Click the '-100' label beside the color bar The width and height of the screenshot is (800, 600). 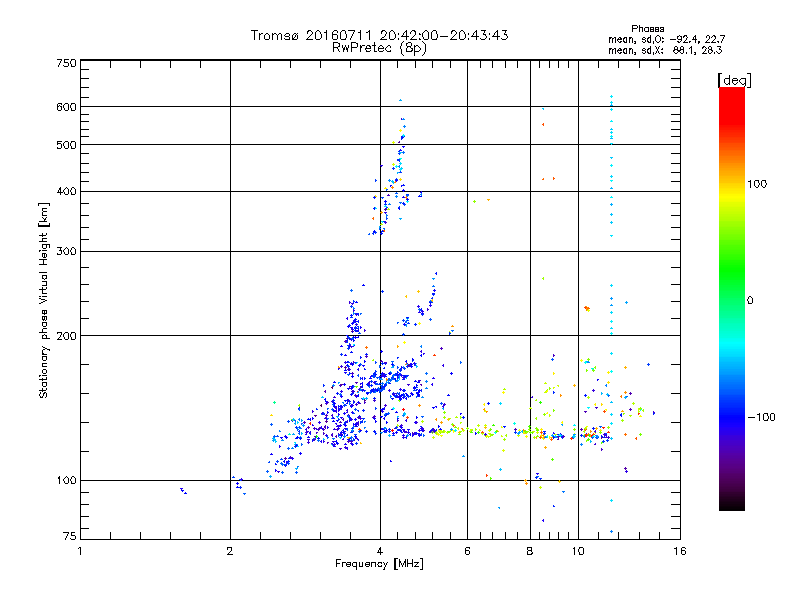761,417
